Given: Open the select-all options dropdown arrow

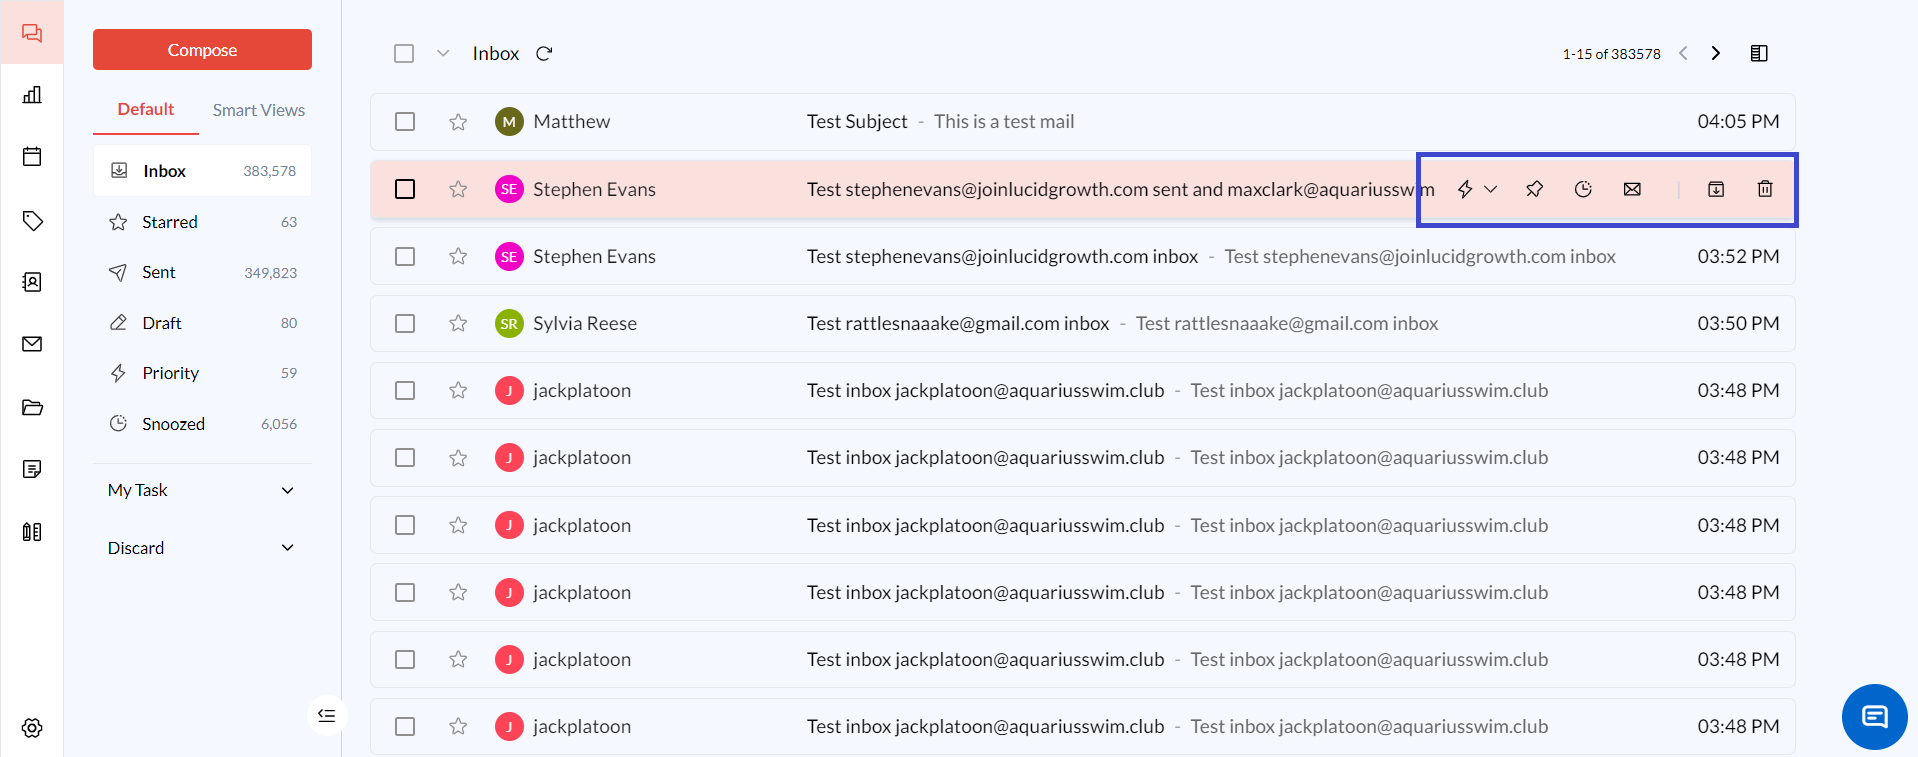Looking at the screenshot, I should 443,54.
